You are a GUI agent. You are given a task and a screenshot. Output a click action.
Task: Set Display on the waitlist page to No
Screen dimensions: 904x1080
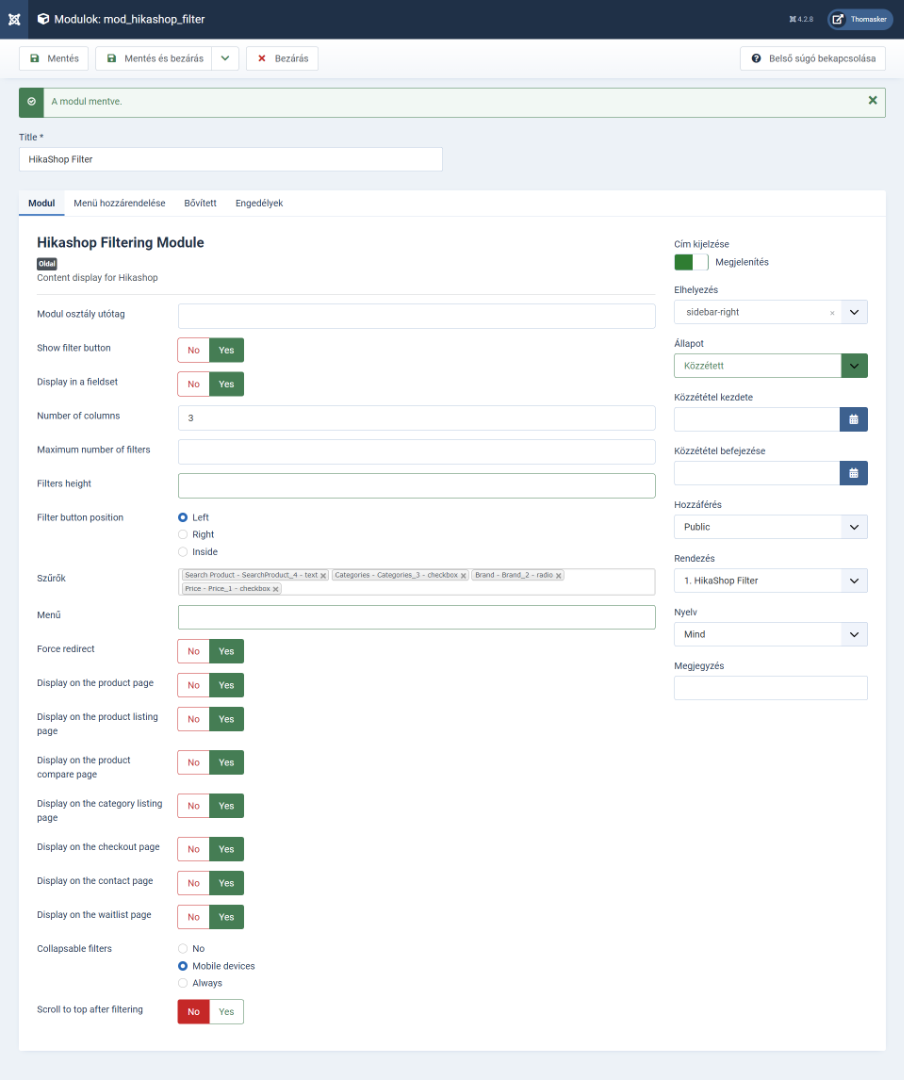click(x=194, y=917)
